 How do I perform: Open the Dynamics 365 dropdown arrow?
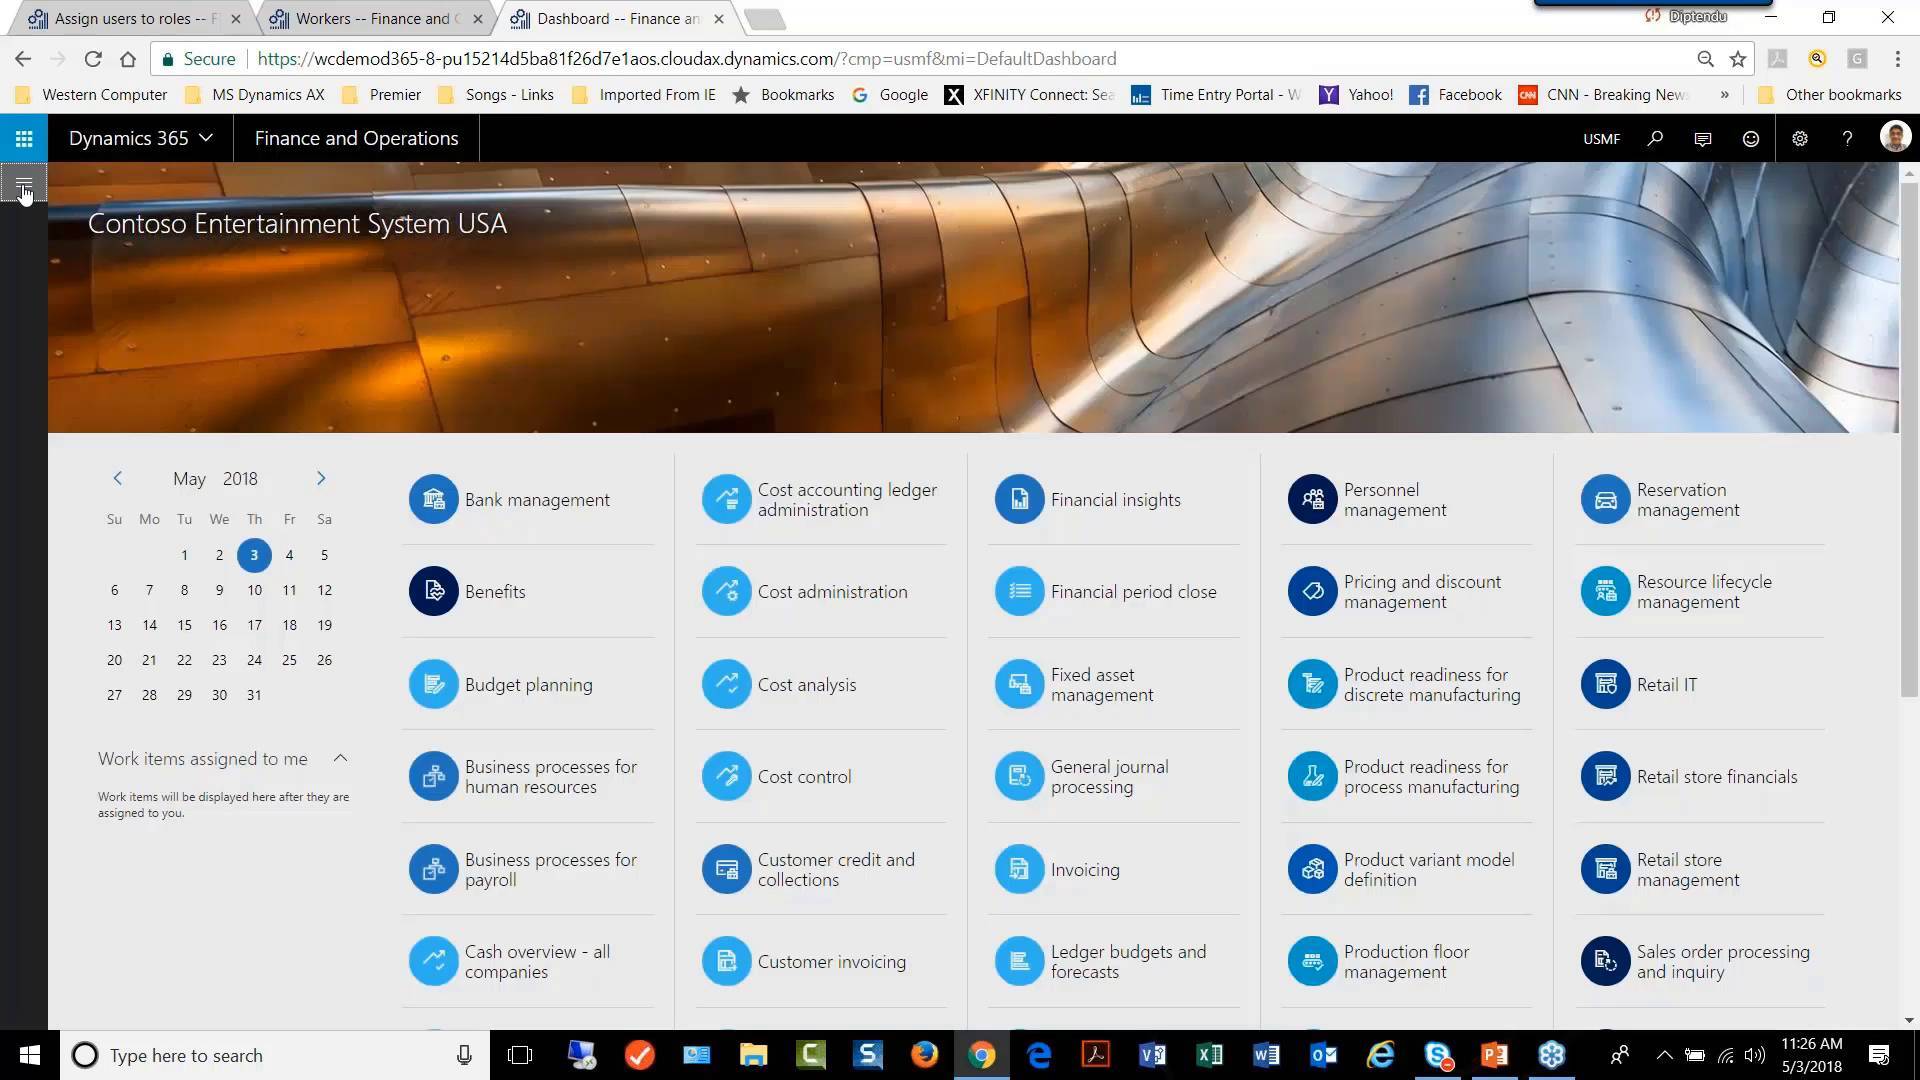point(206,138)
